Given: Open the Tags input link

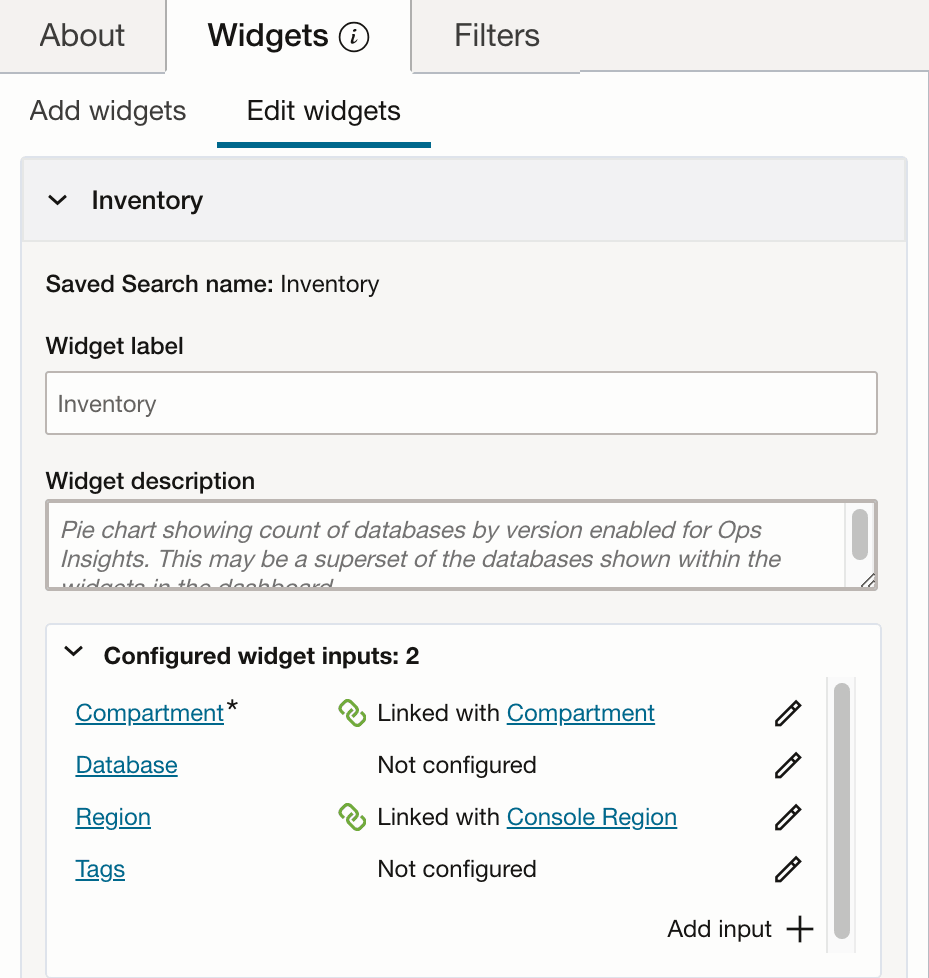Looking at the screenshot, I should click(x=100, y=869).
